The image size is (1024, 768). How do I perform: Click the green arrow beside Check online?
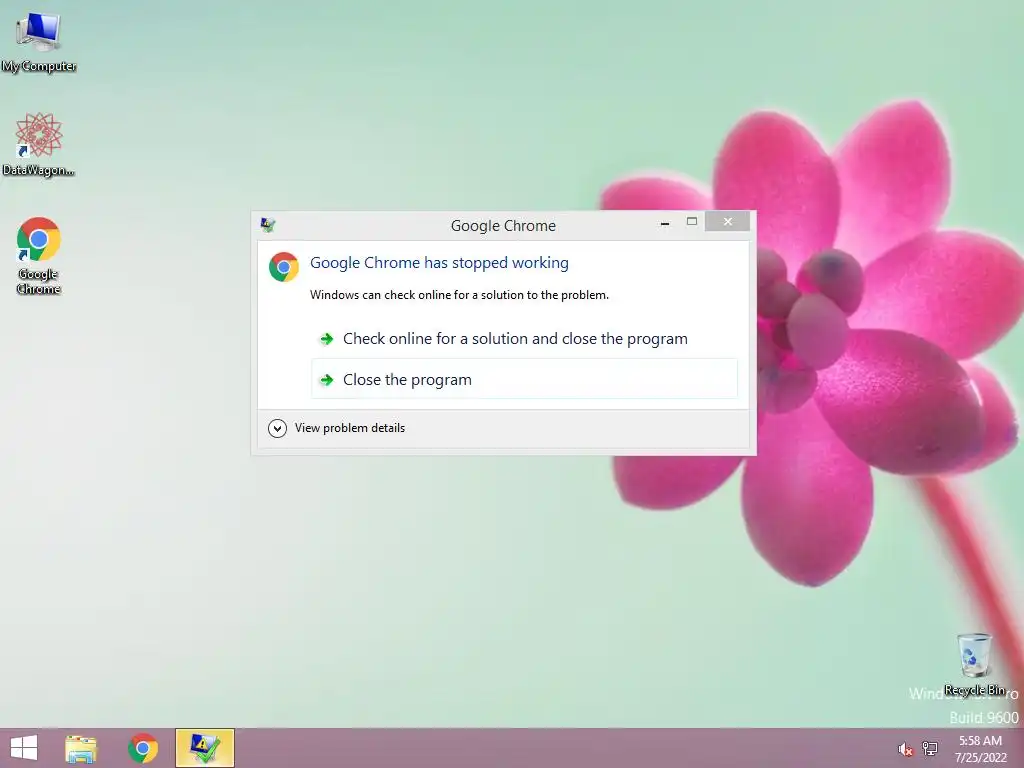tap(327, 338)
